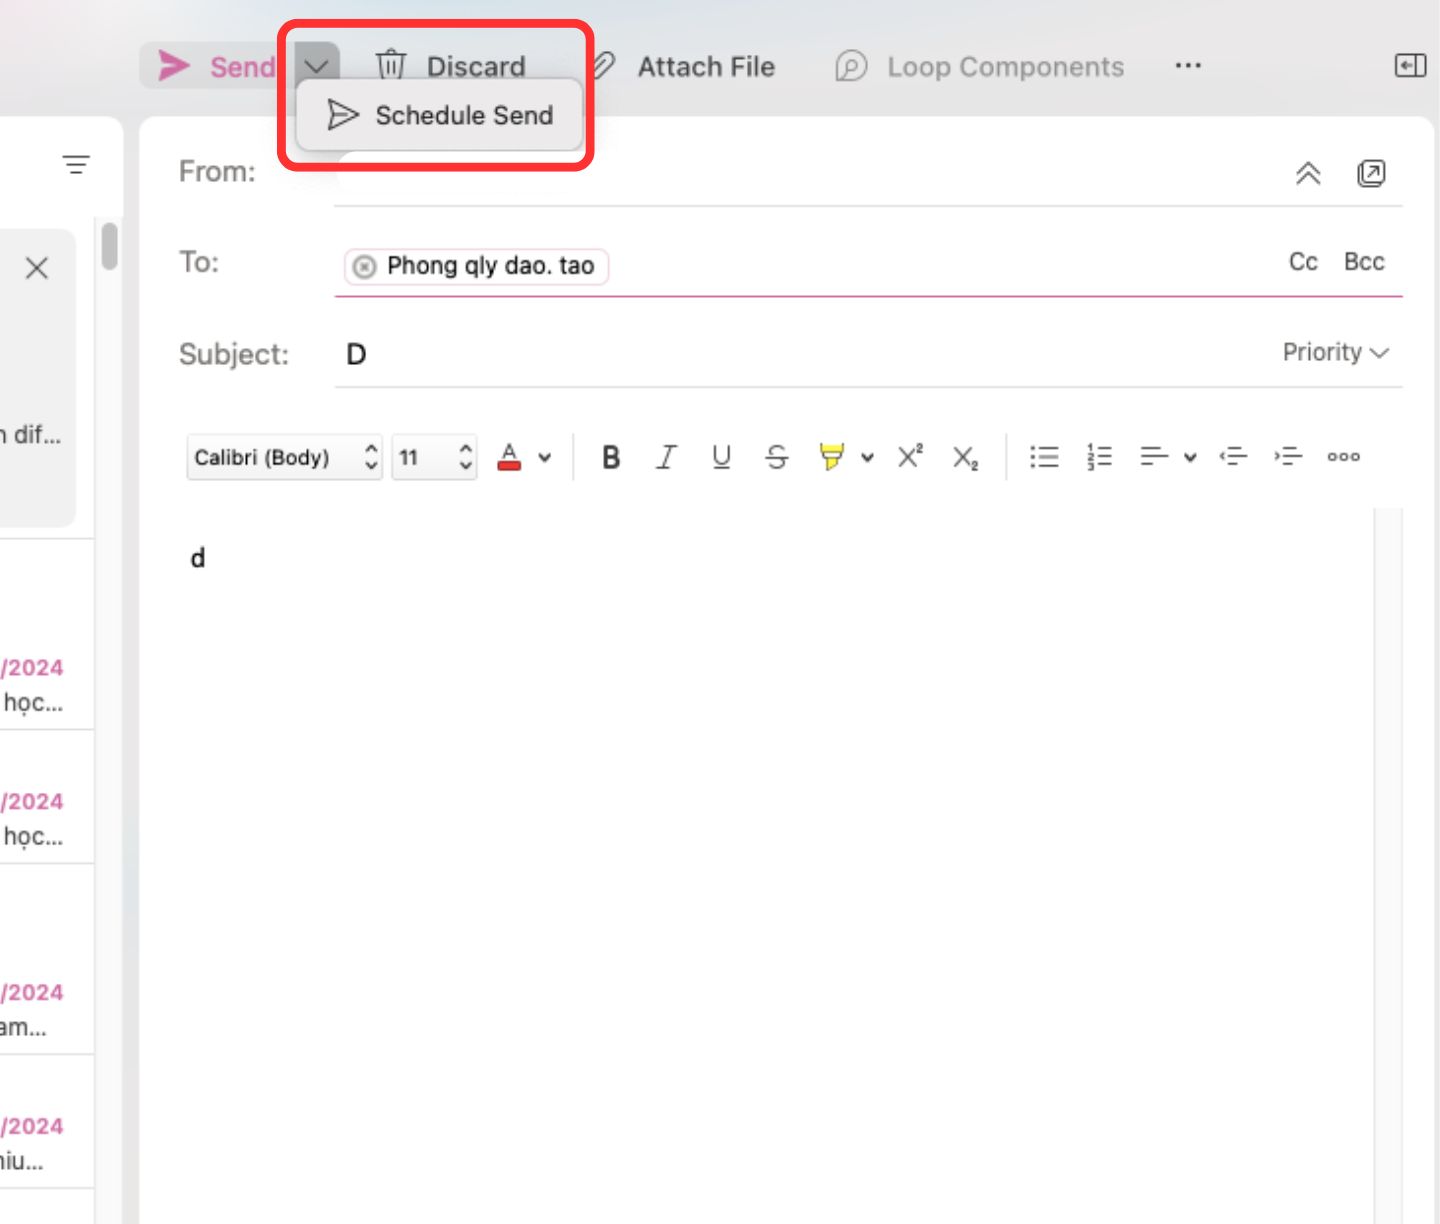Click the message list scrollbar thumb

(110, 247)
